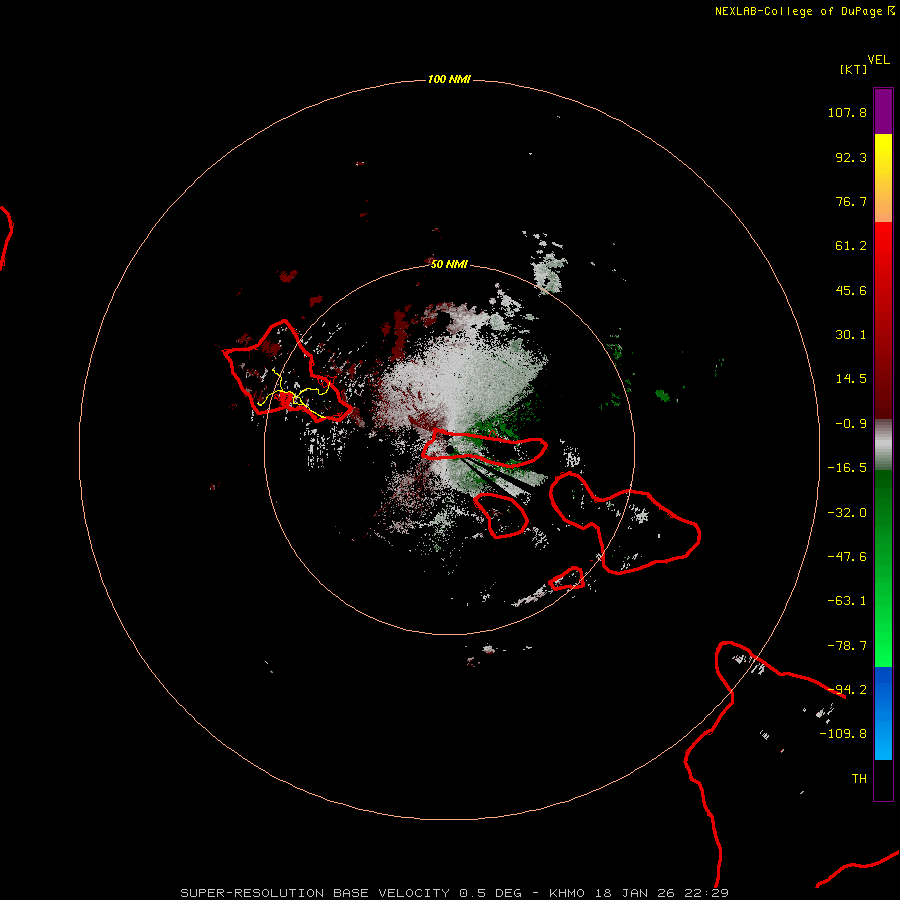Select the 45.6 scale value
Image resolution: width=900 pixels, height=900 pixels.
851,290
